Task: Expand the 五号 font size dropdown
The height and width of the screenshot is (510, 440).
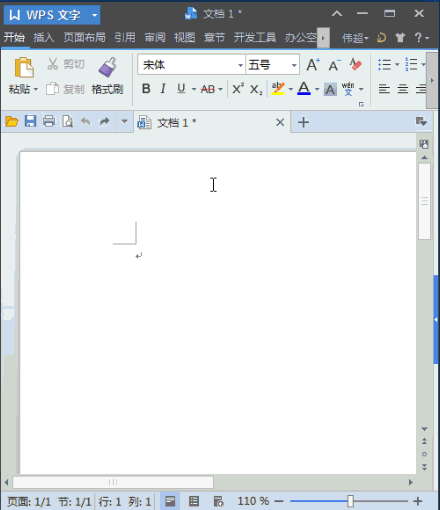Action: [x=294, y=65]
